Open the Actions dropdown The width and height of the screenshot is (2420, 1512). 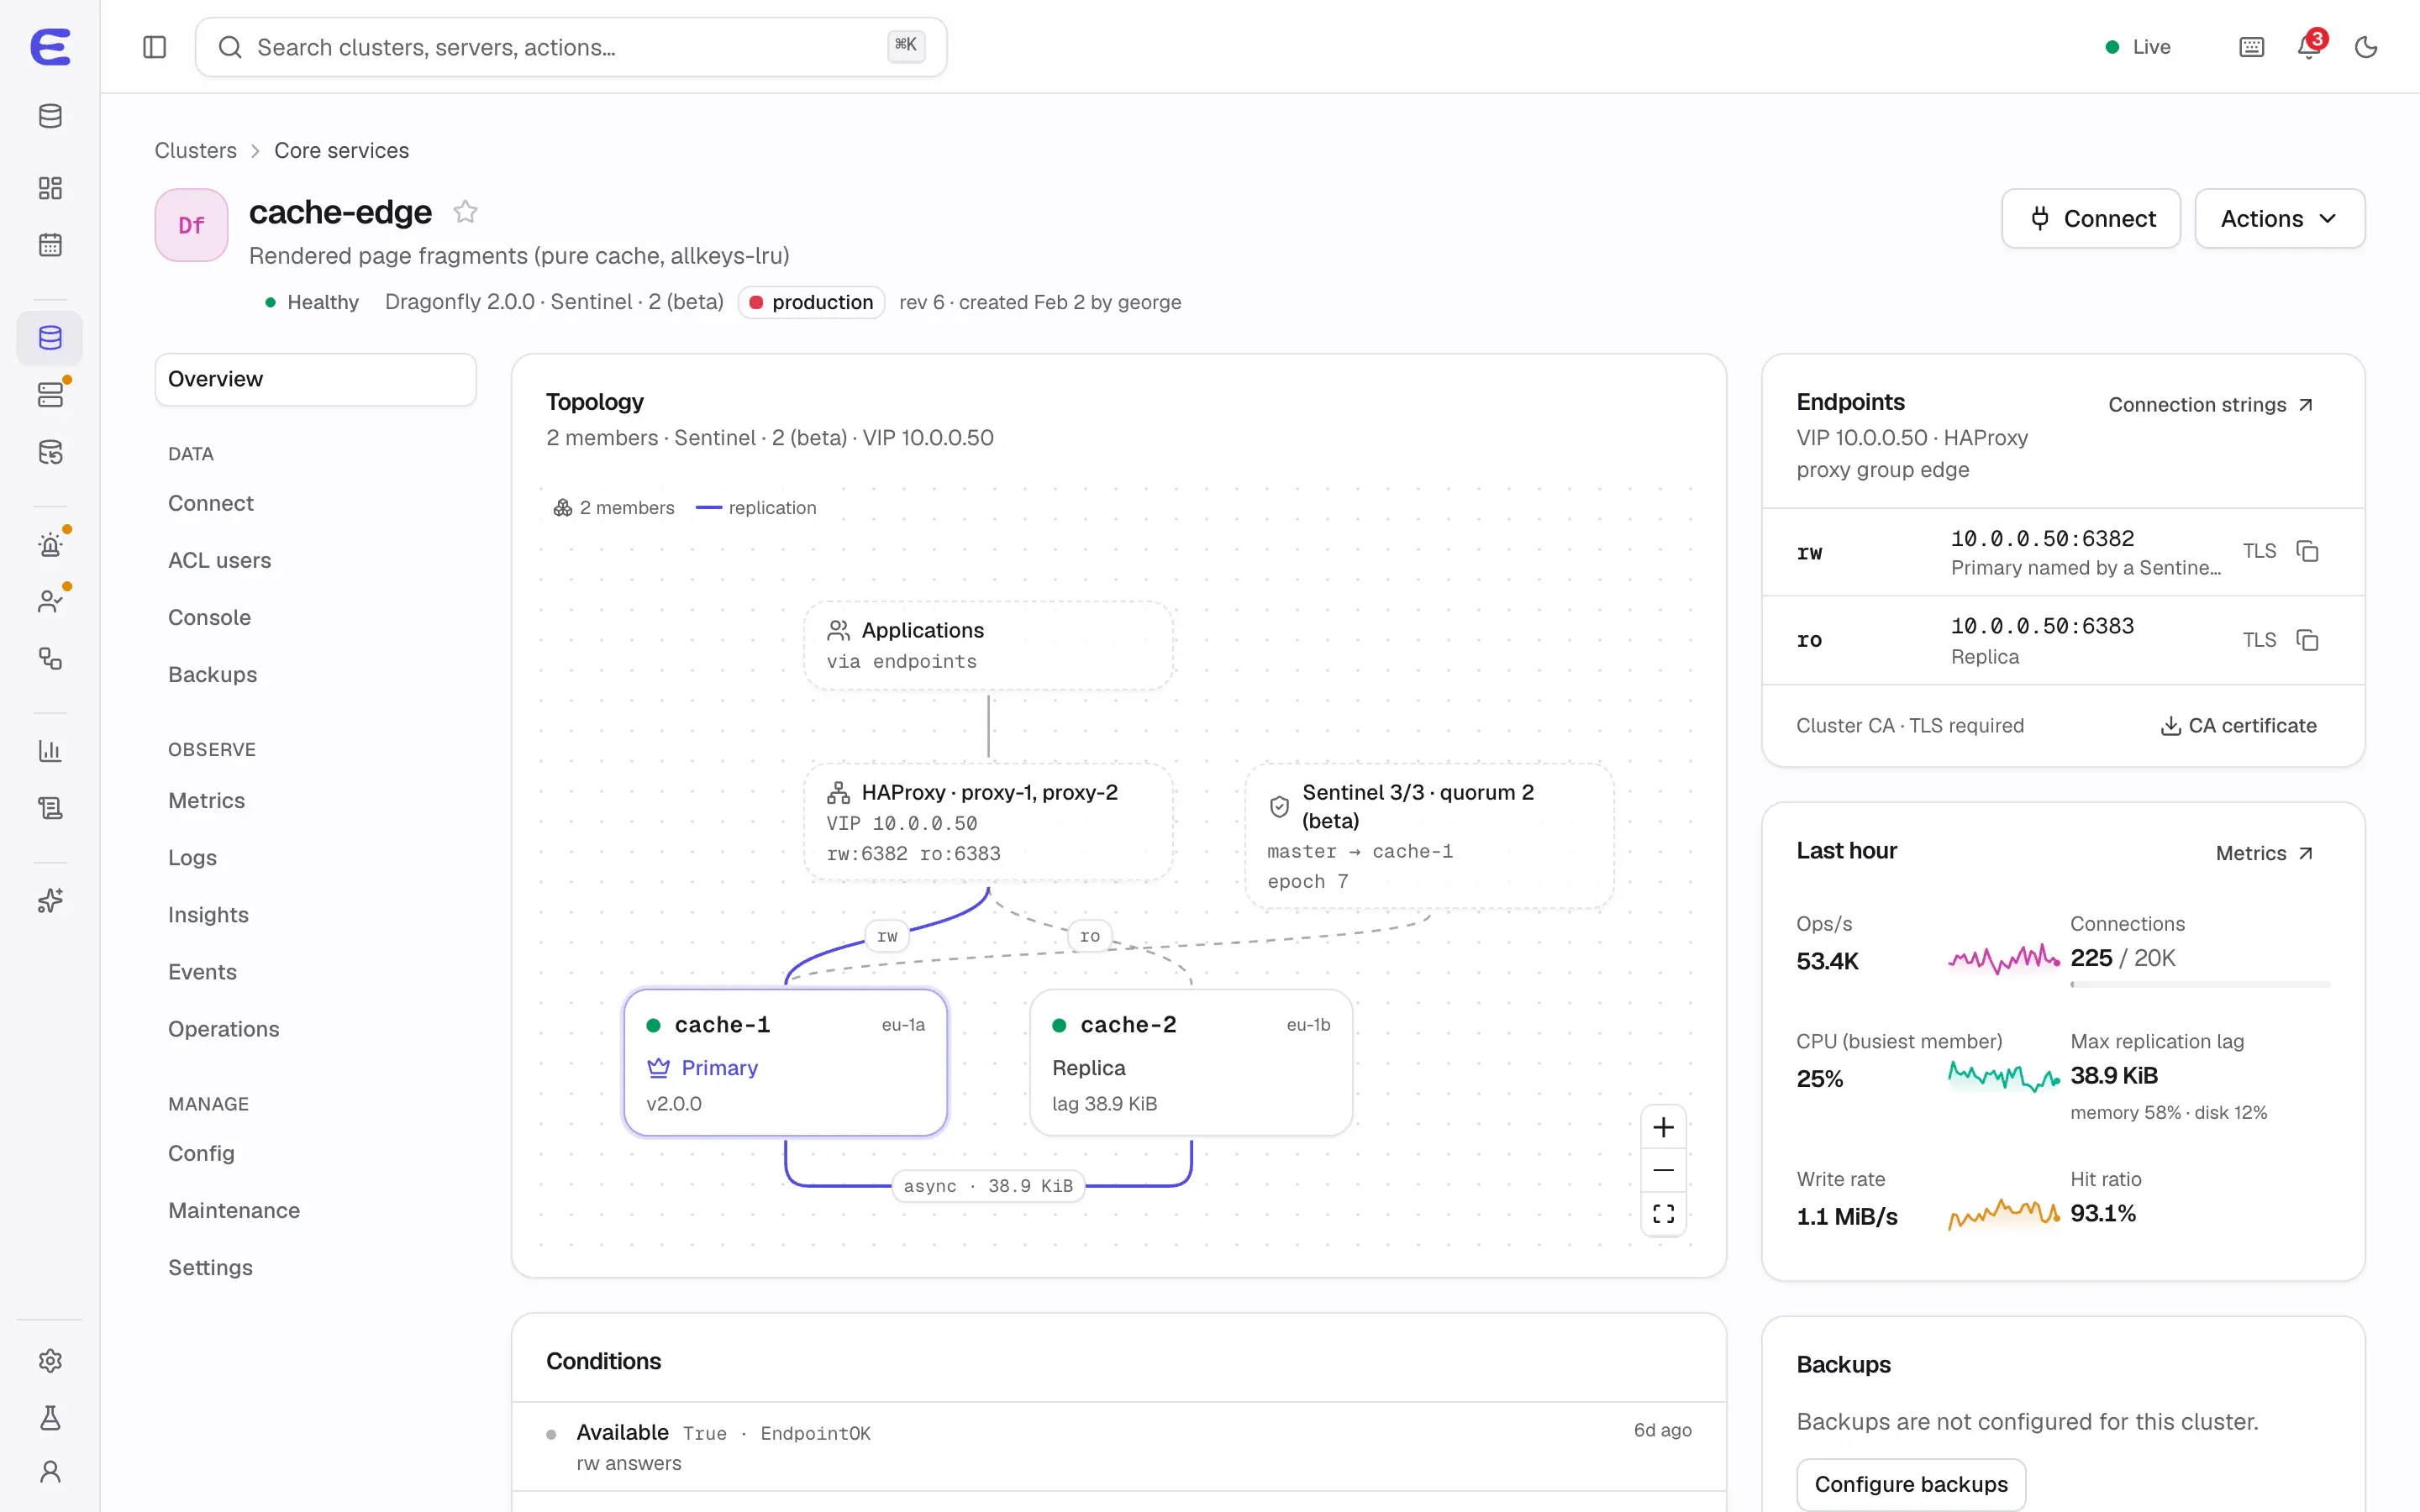tap(2279, 218)
